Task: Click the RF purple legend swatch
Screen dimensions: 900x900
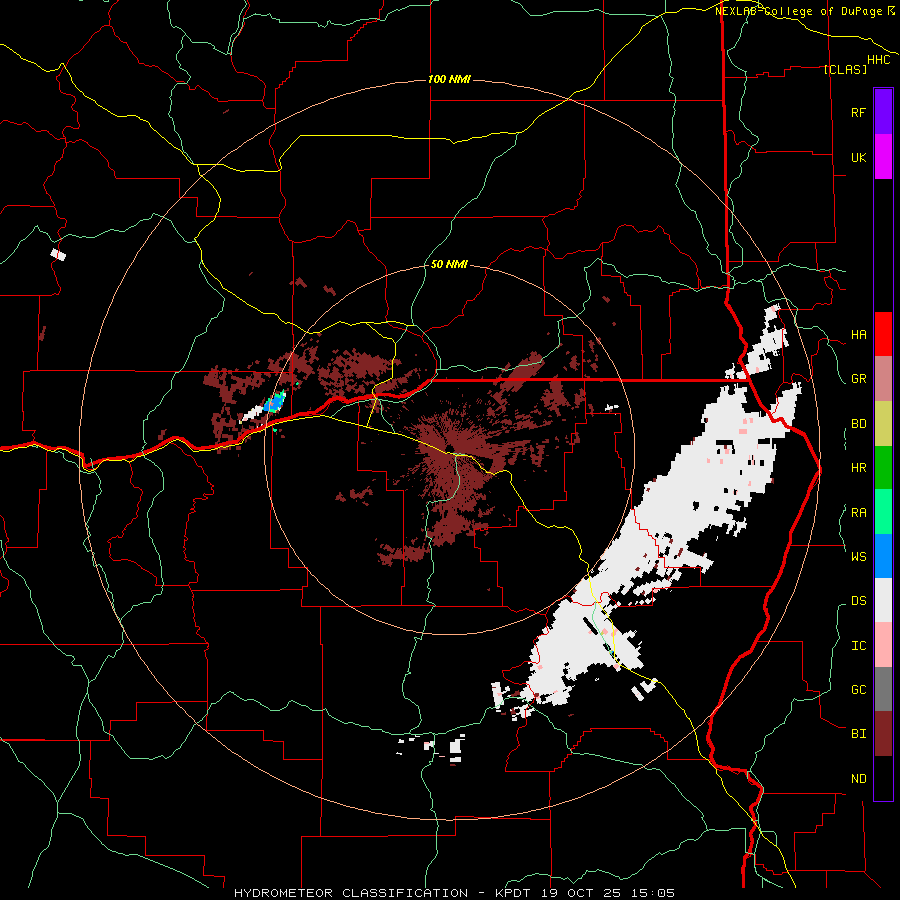Action: 883,112
